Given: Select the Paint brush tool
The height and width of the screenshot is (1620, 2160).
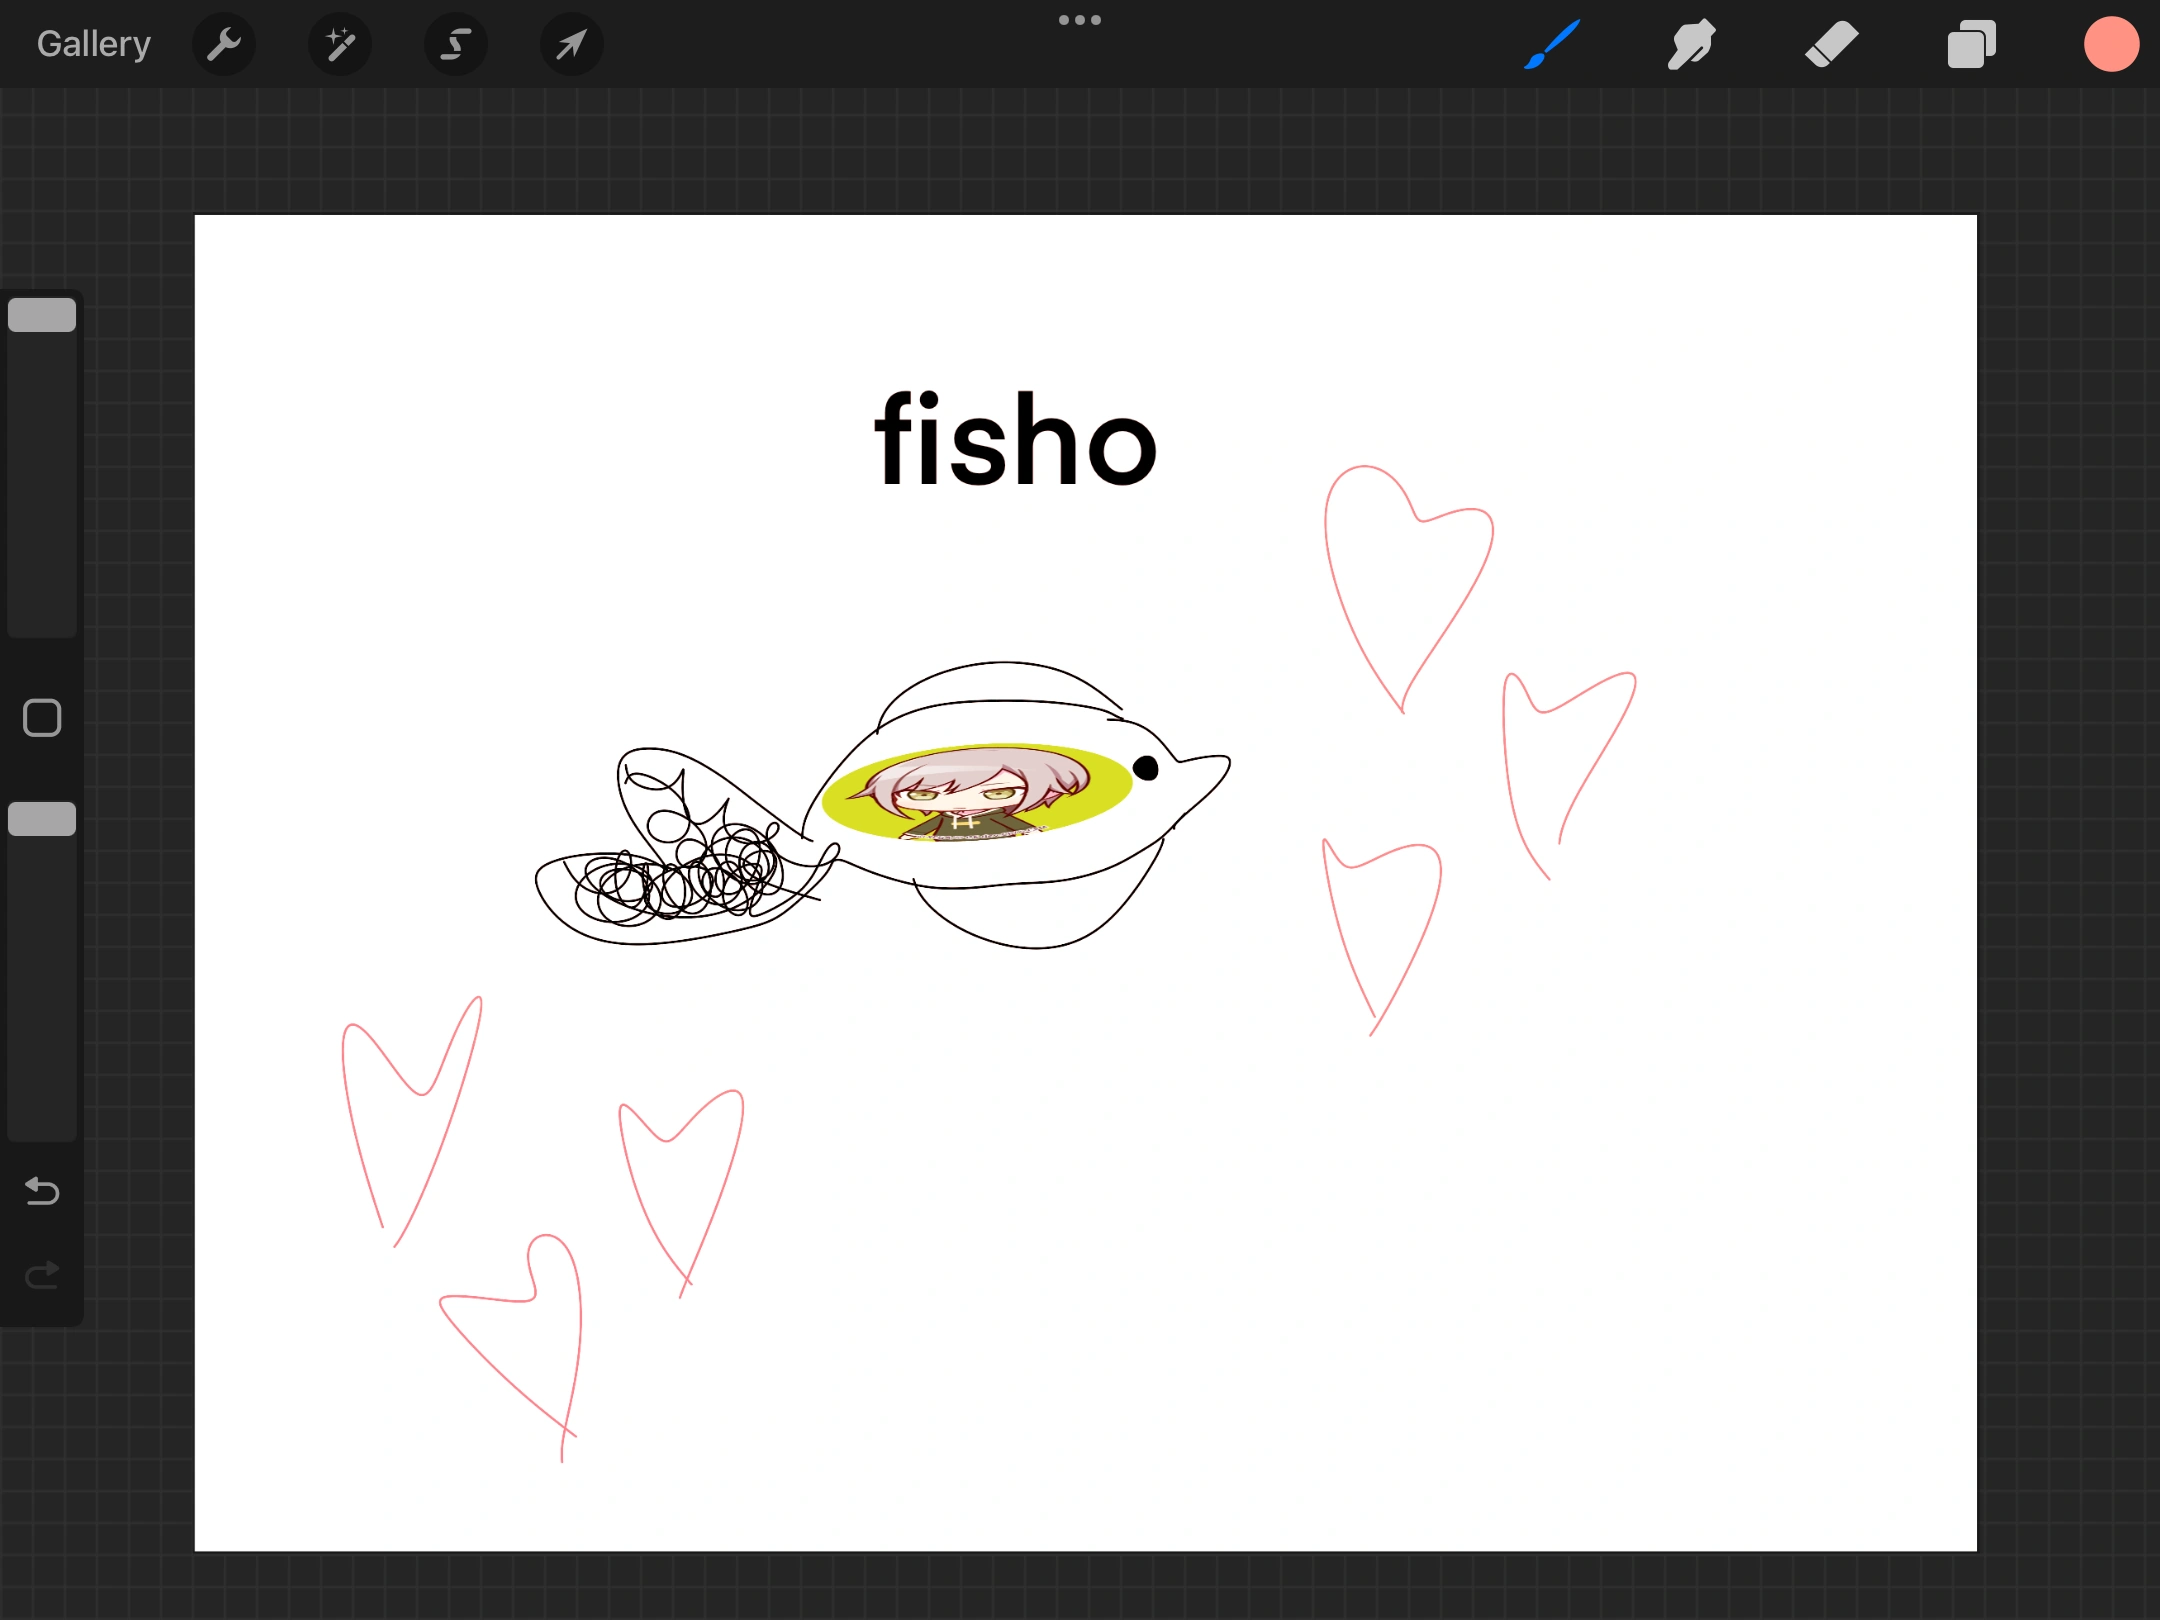Looking at the screenshot, I should [1551, 43].
